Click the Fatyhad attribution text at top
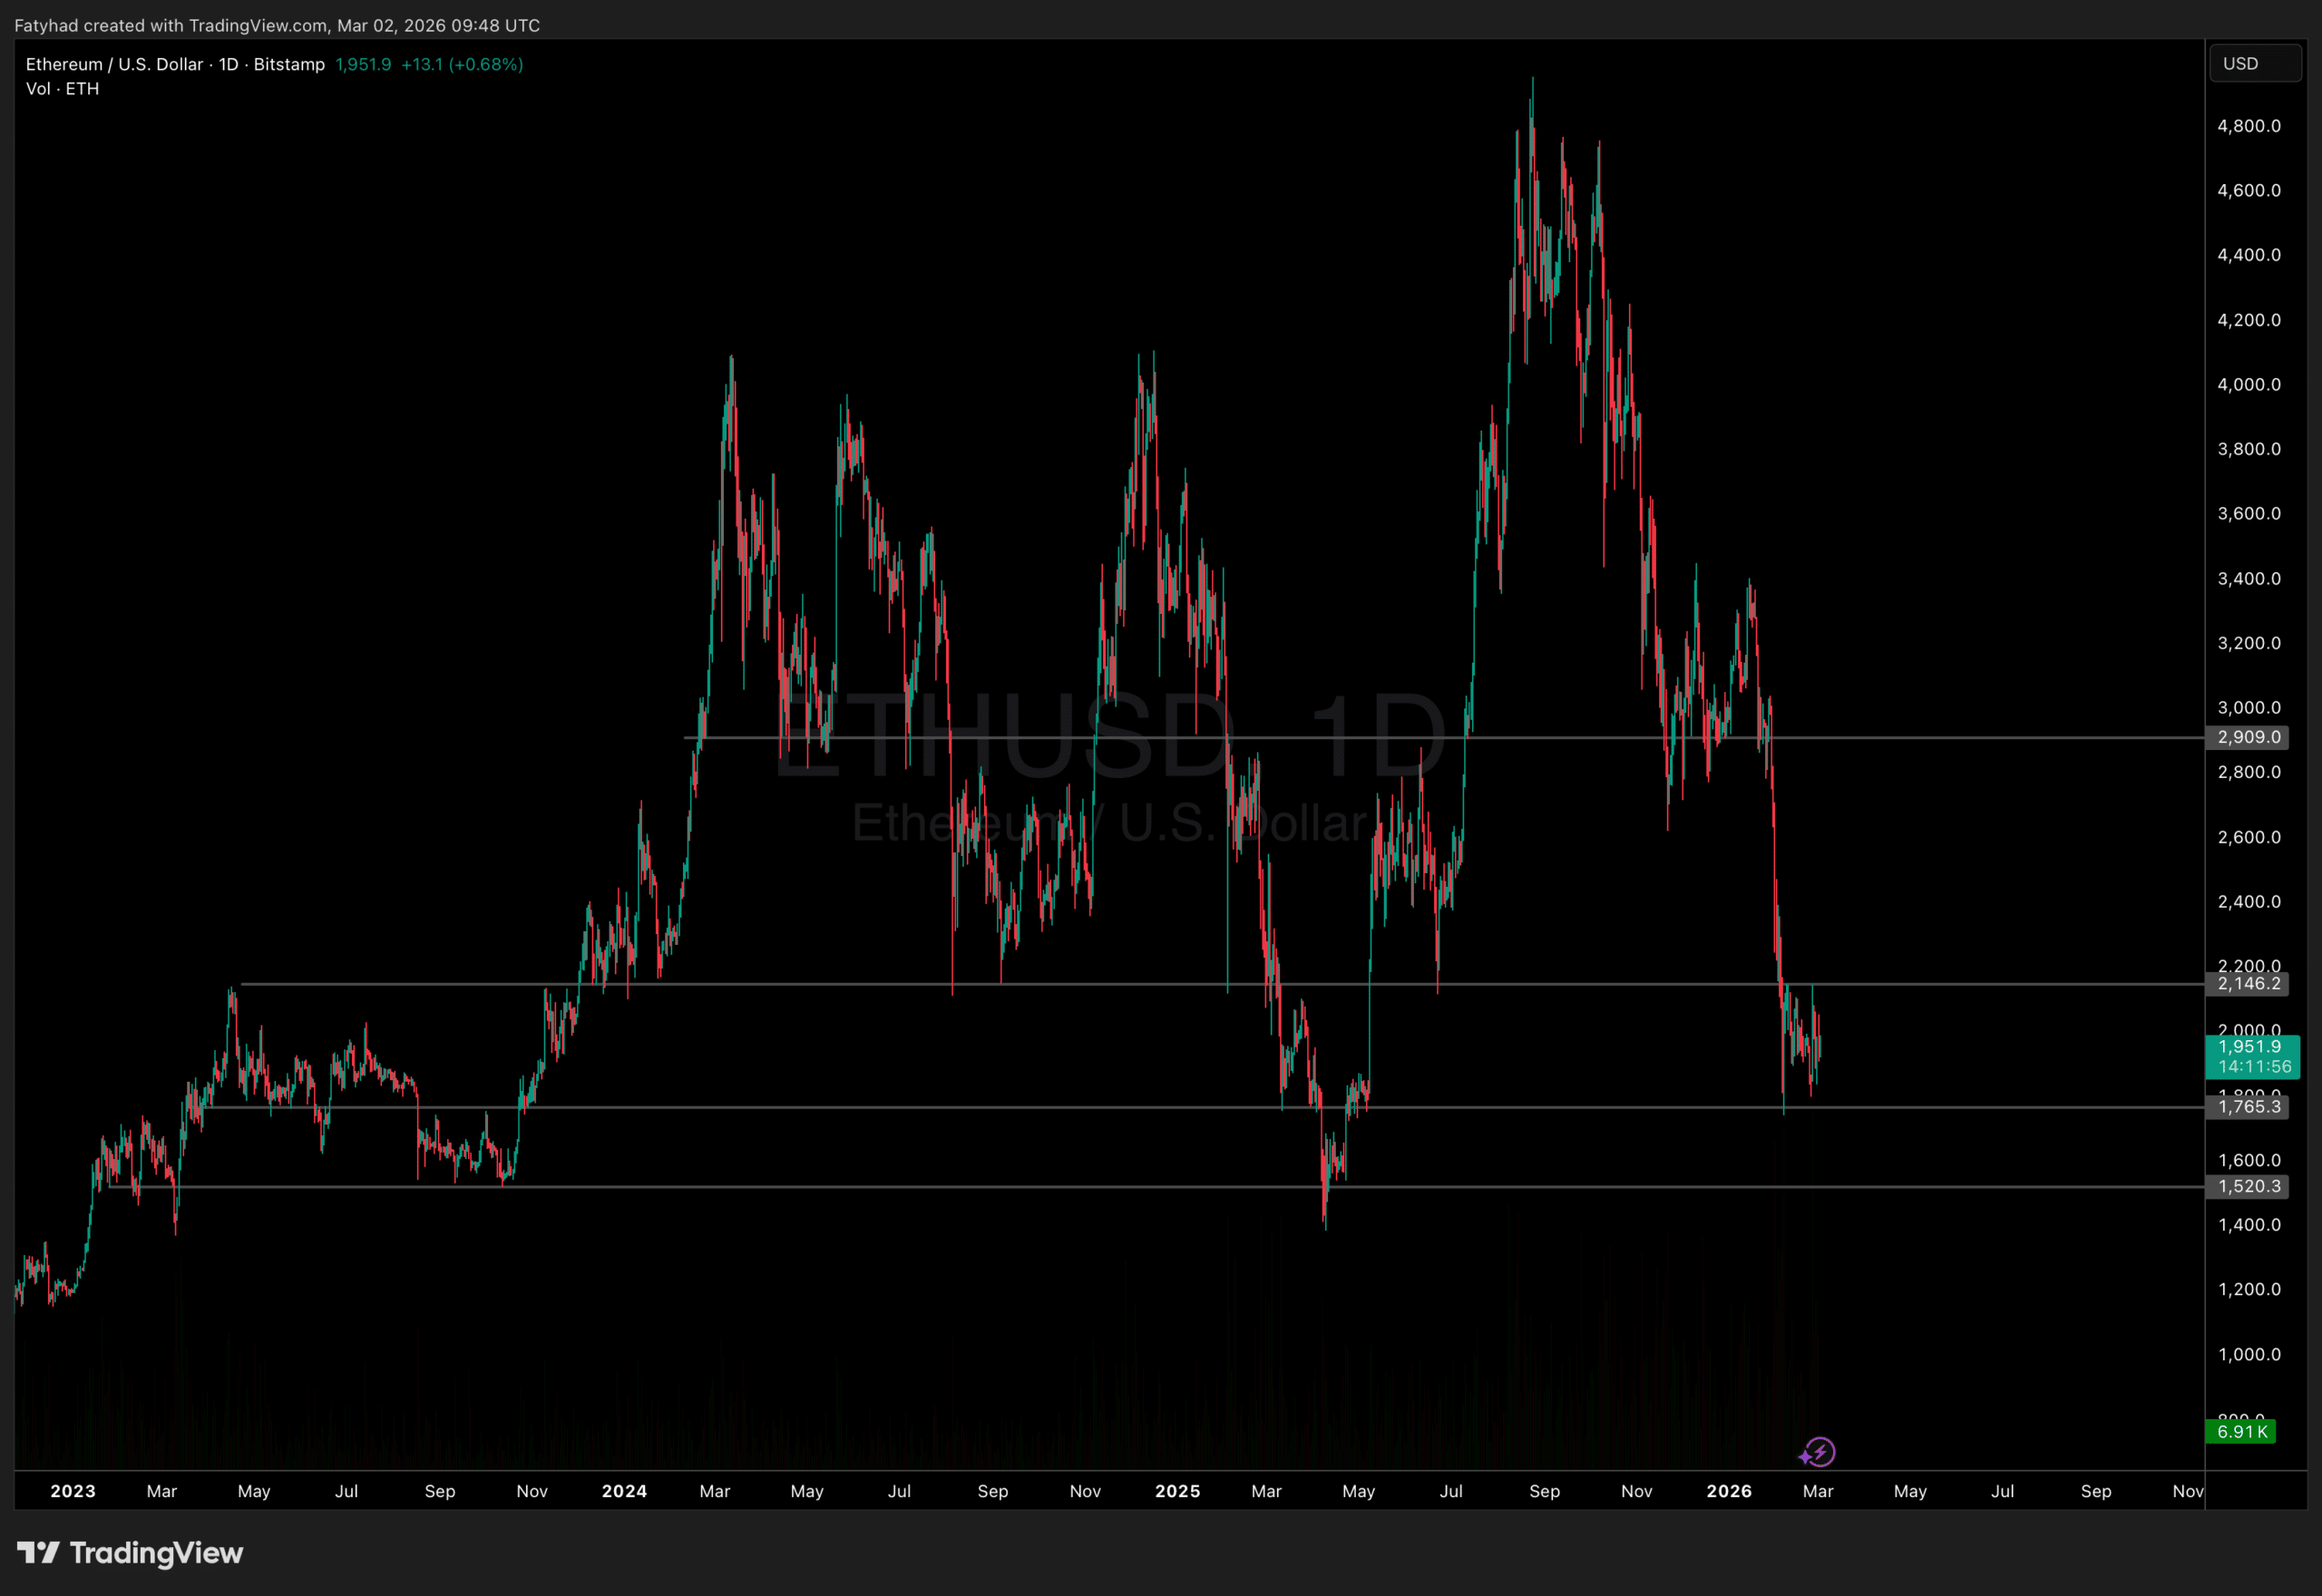 48,26
